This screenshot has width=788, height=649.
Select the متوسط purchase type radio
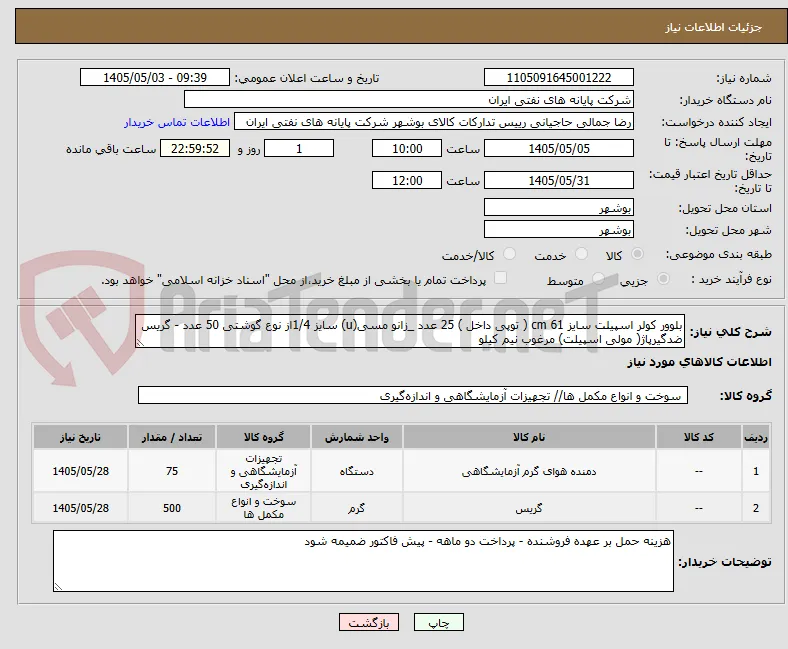pos(599,279)
